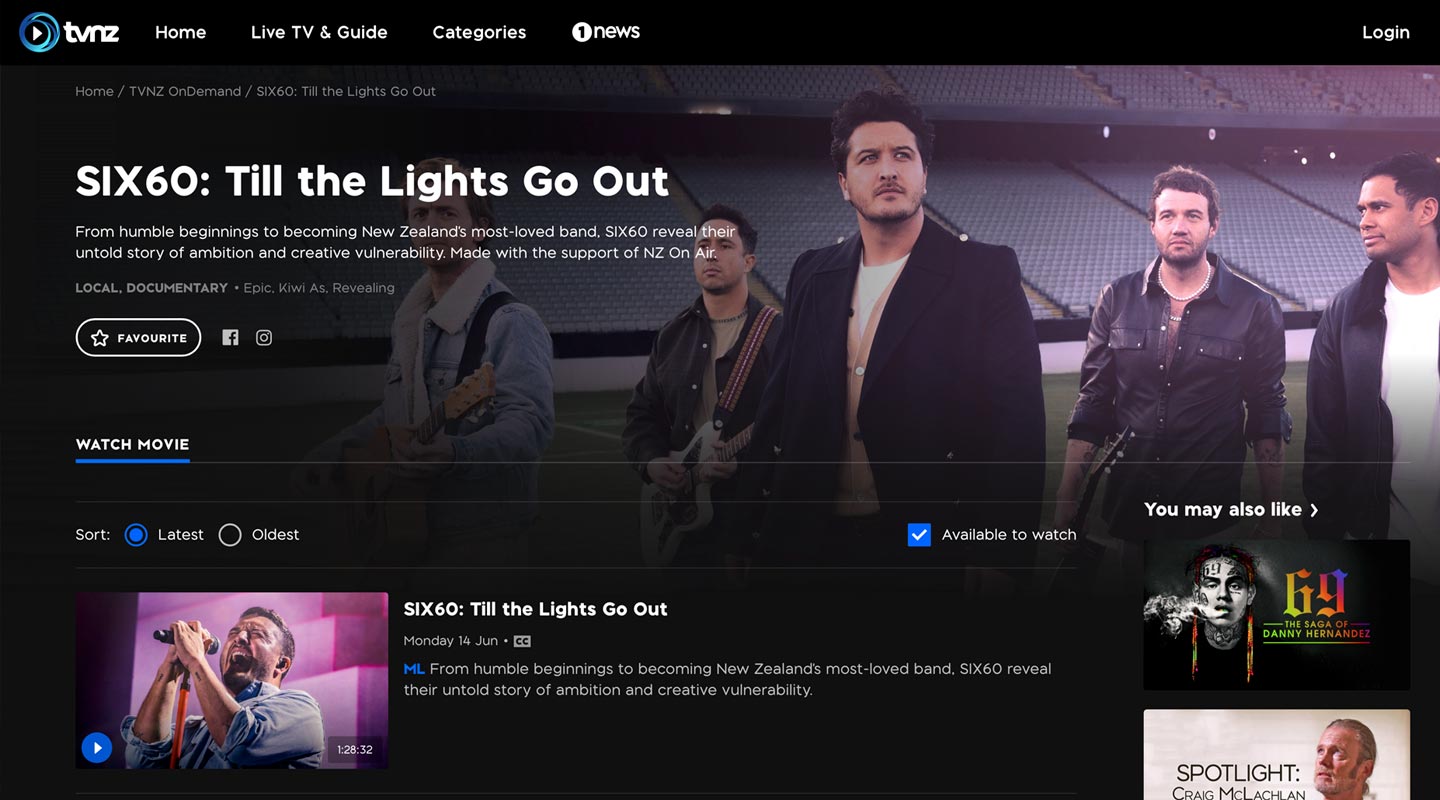Click the TVNZ logo icon
Screen dimensions: 1440x800
(x=40, y=32)
